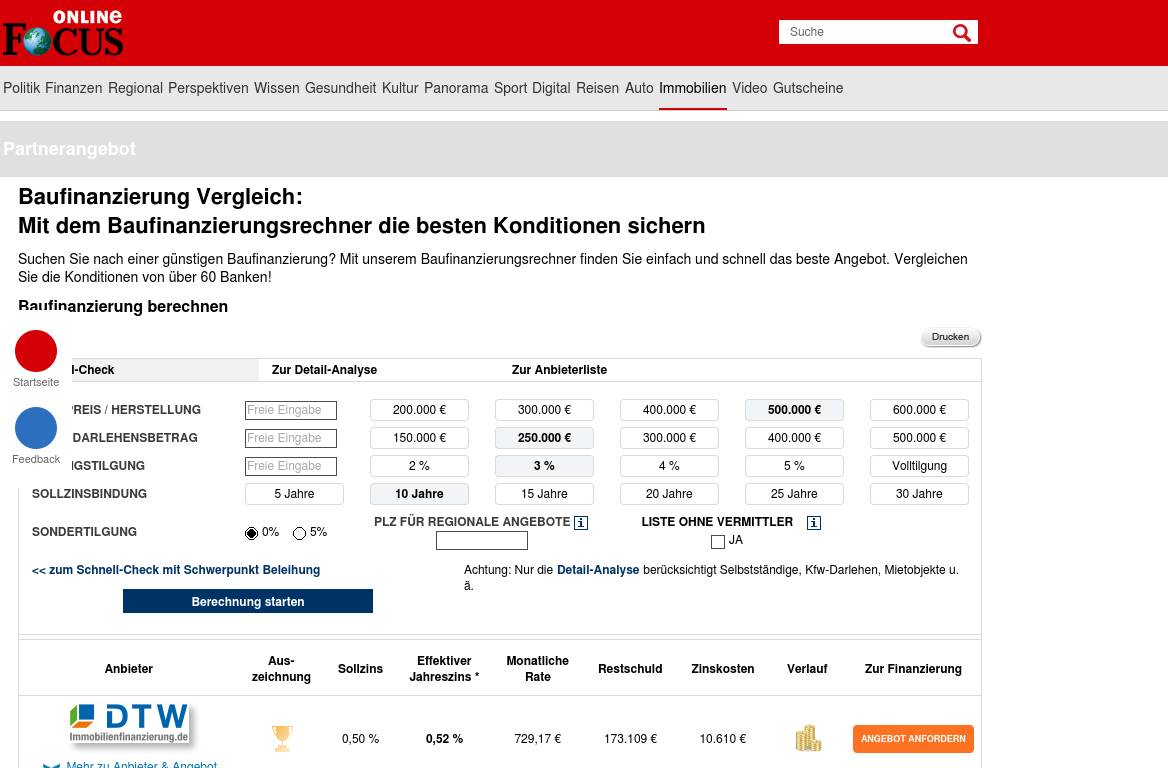Select the 0% Sondertilgung radio button
The height and width of the screenshot is (768, 1168).
click(x=252, y=533)
